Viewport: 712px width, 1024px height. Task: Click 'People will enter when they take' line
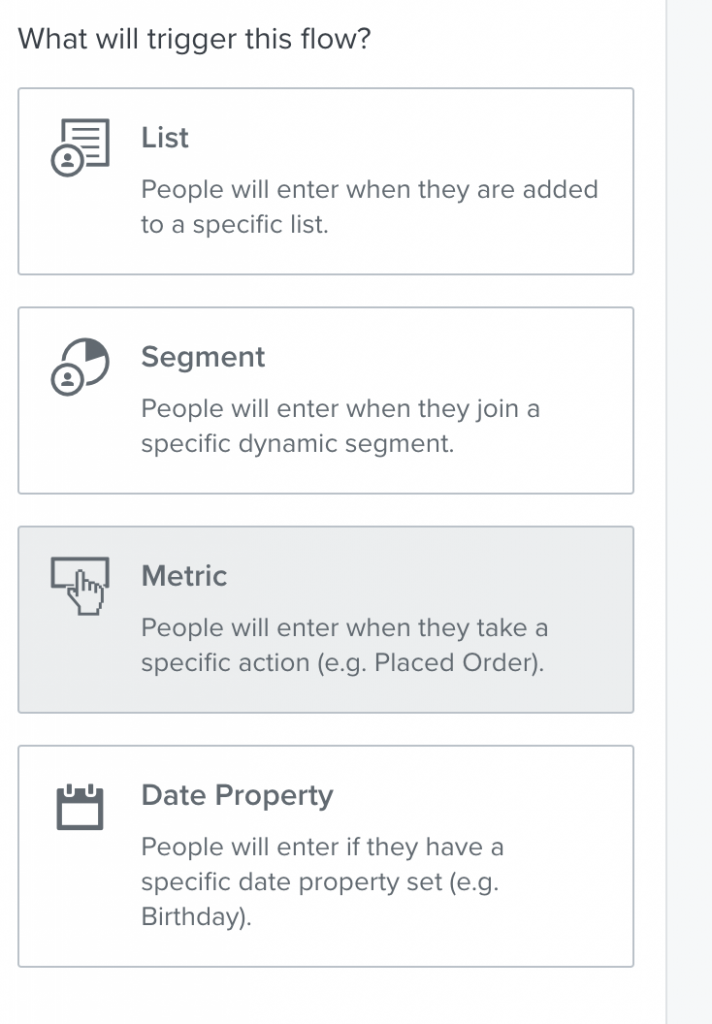click(345, 628)
